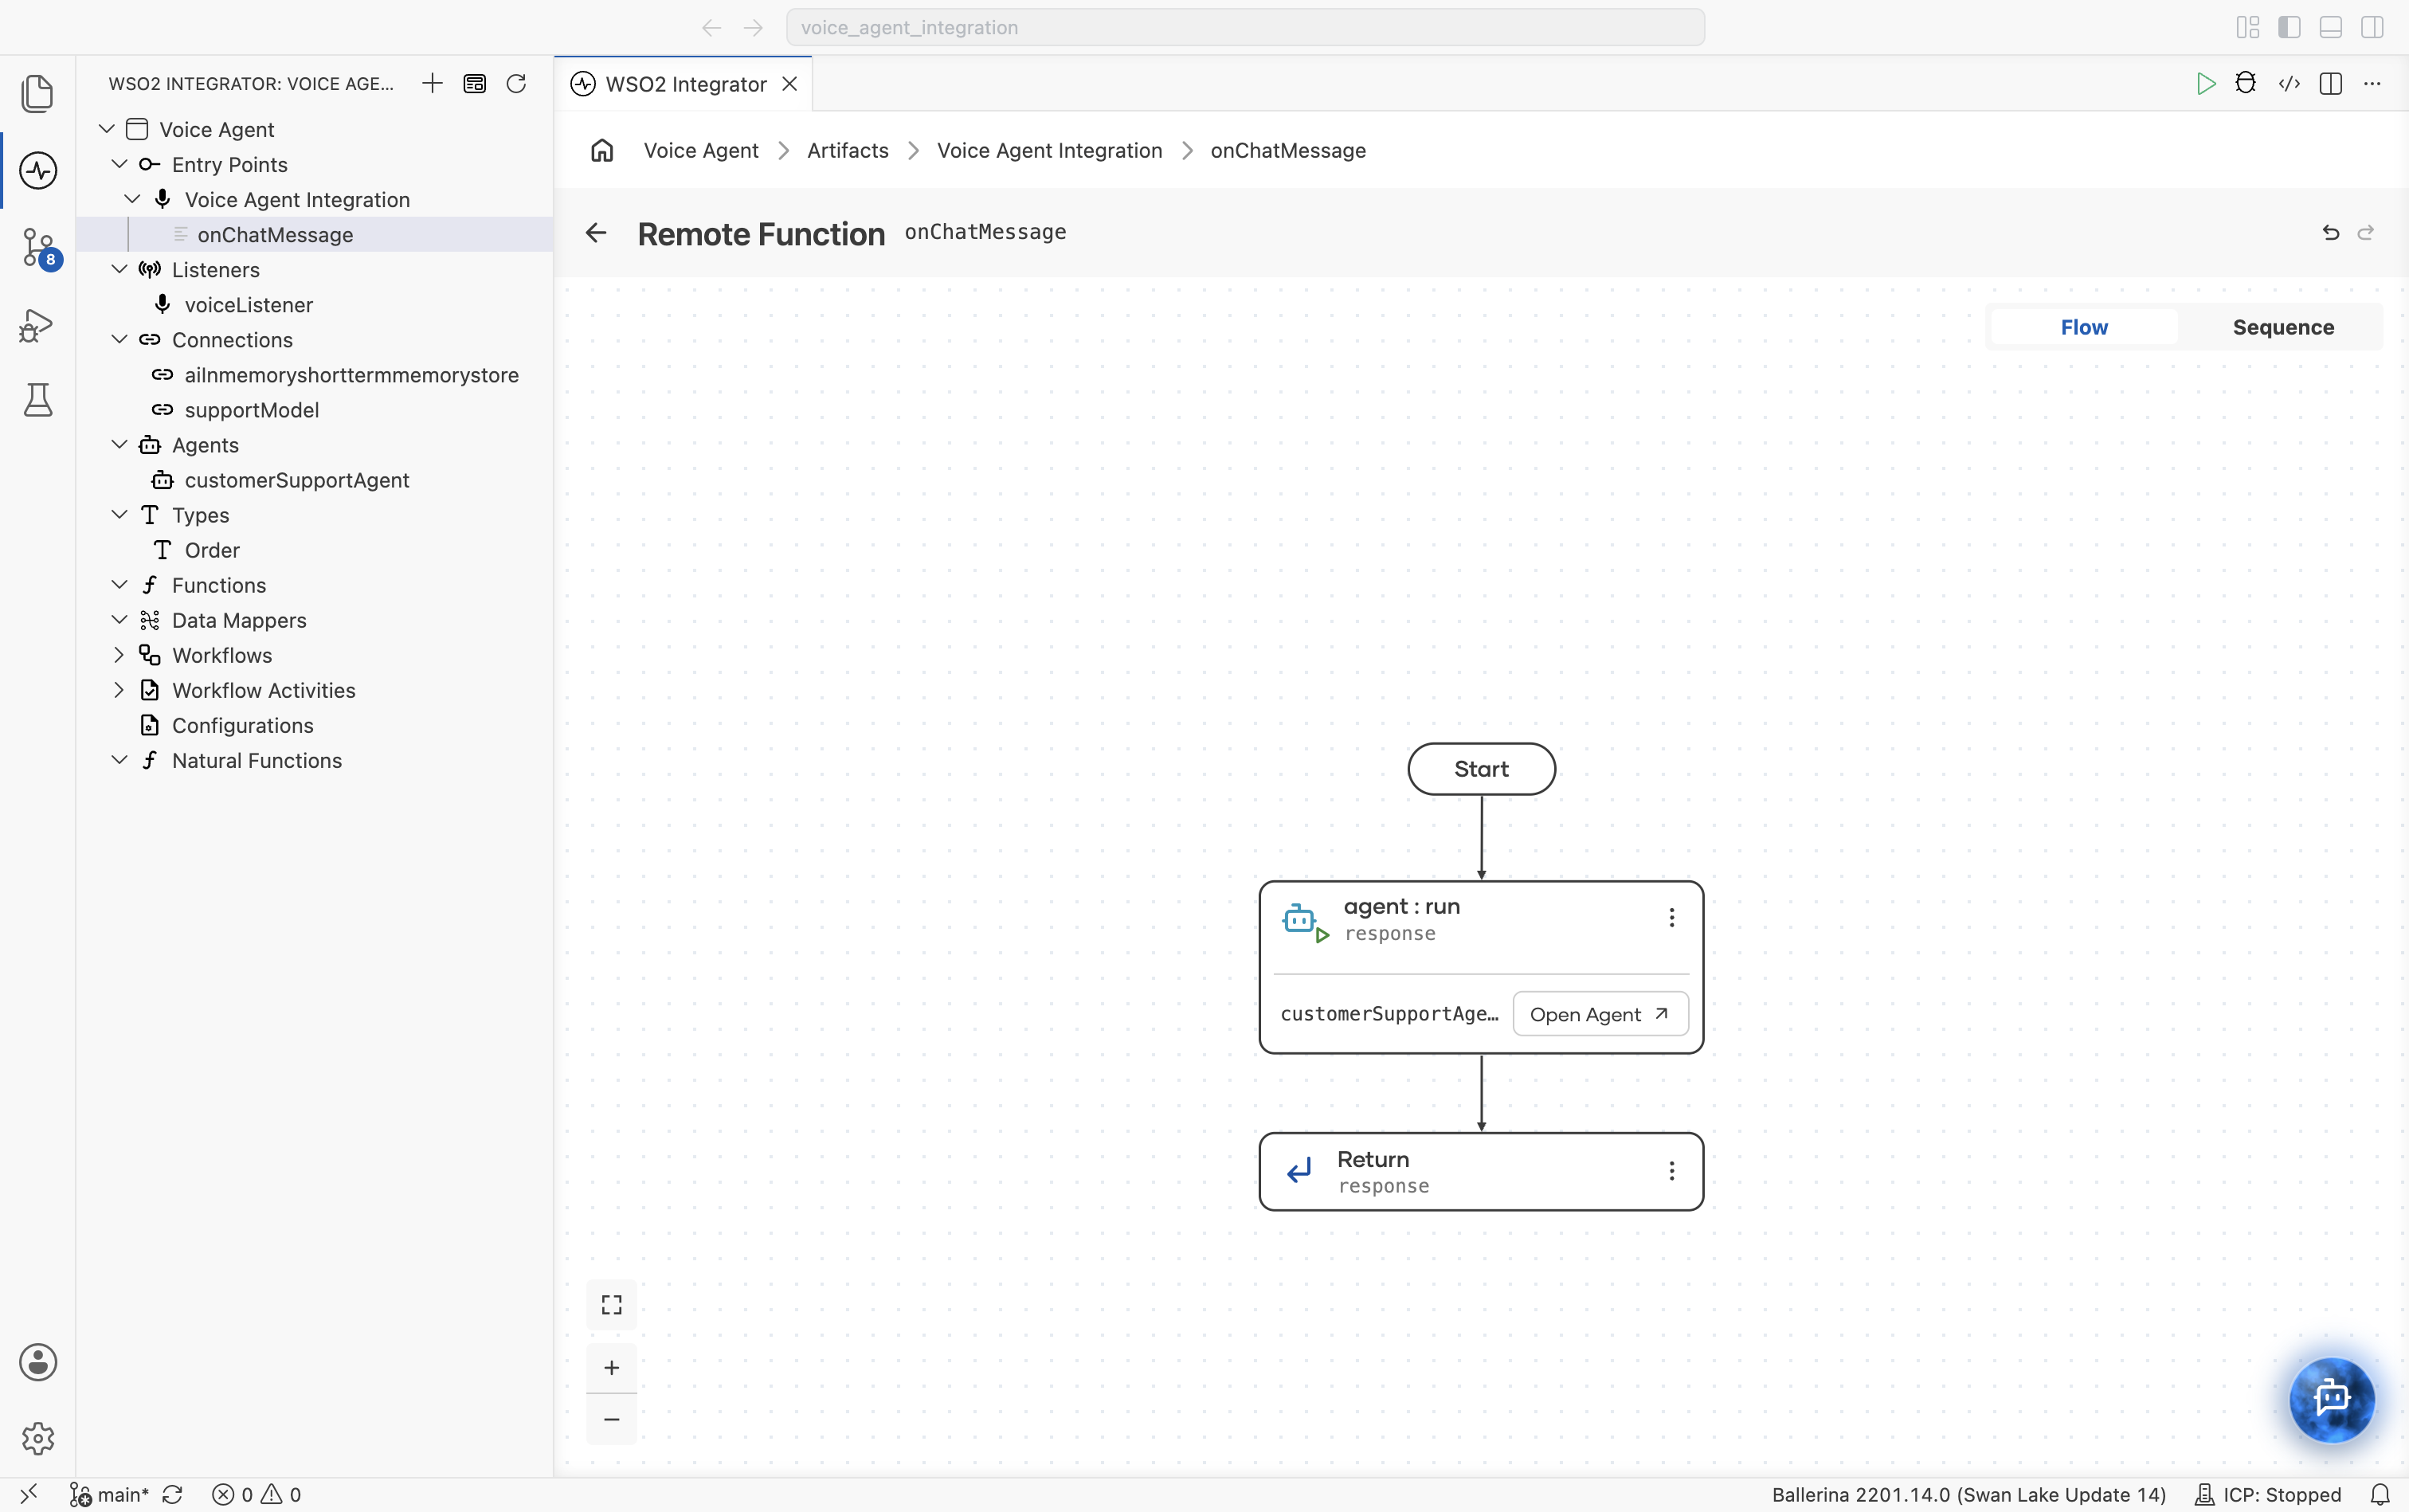2409x1512 pixels.
Task: Toggle bottom panel layout icon
Action: [2331, 27]
